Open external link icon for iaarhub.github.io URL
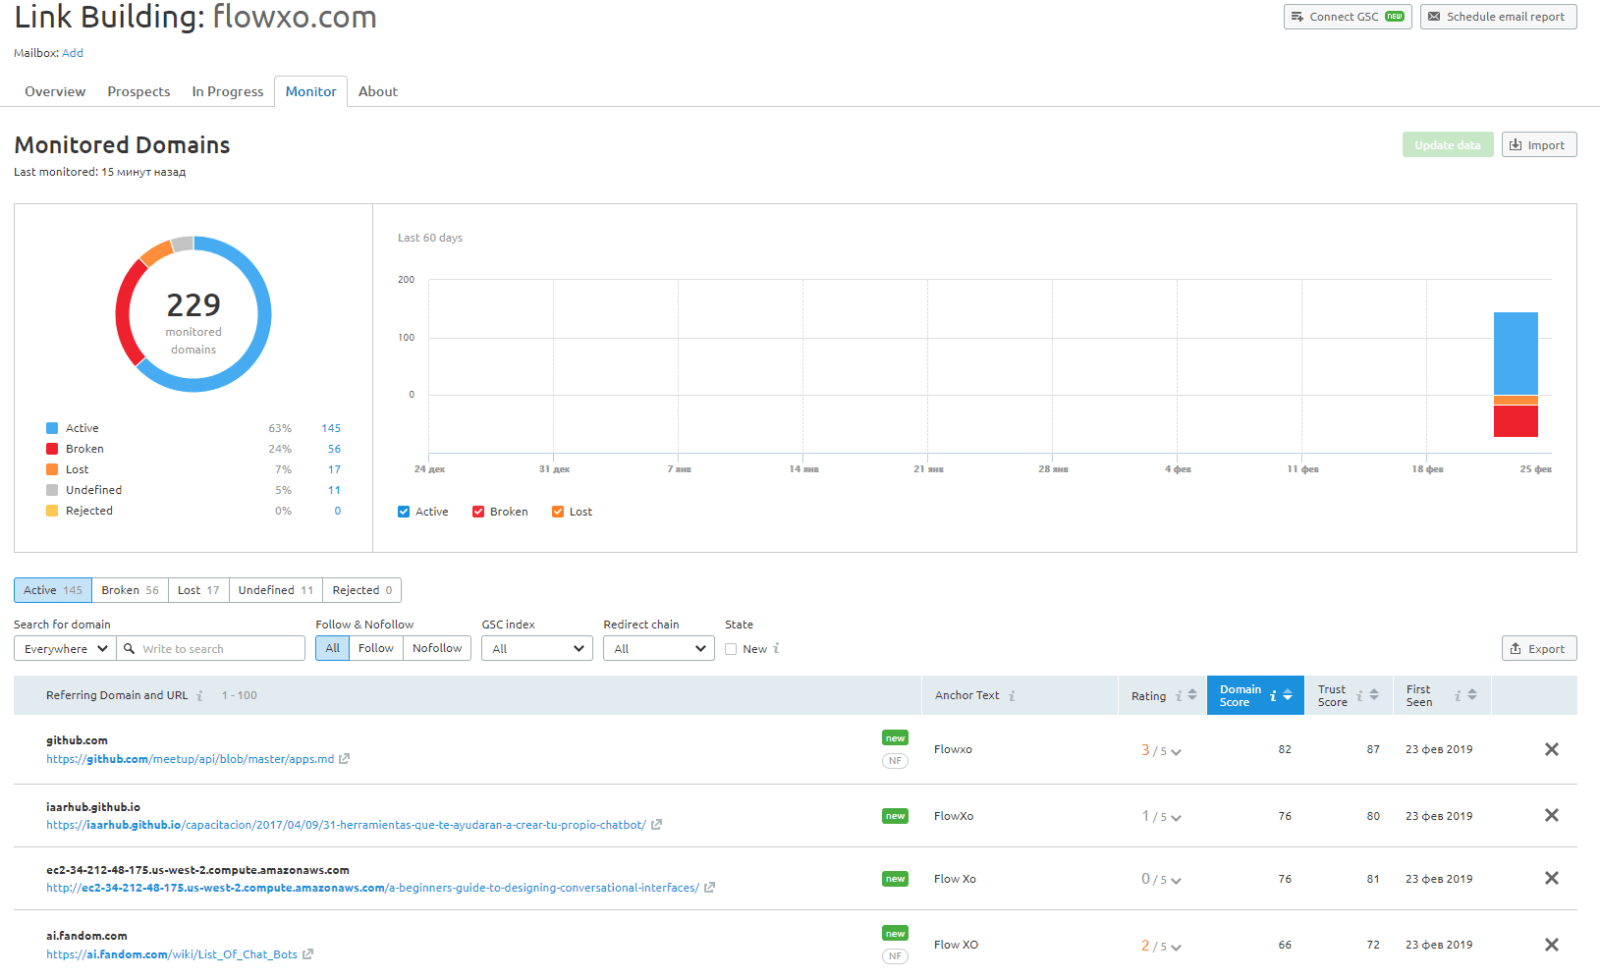This screenshot has width=1600, height=979. 656,825
